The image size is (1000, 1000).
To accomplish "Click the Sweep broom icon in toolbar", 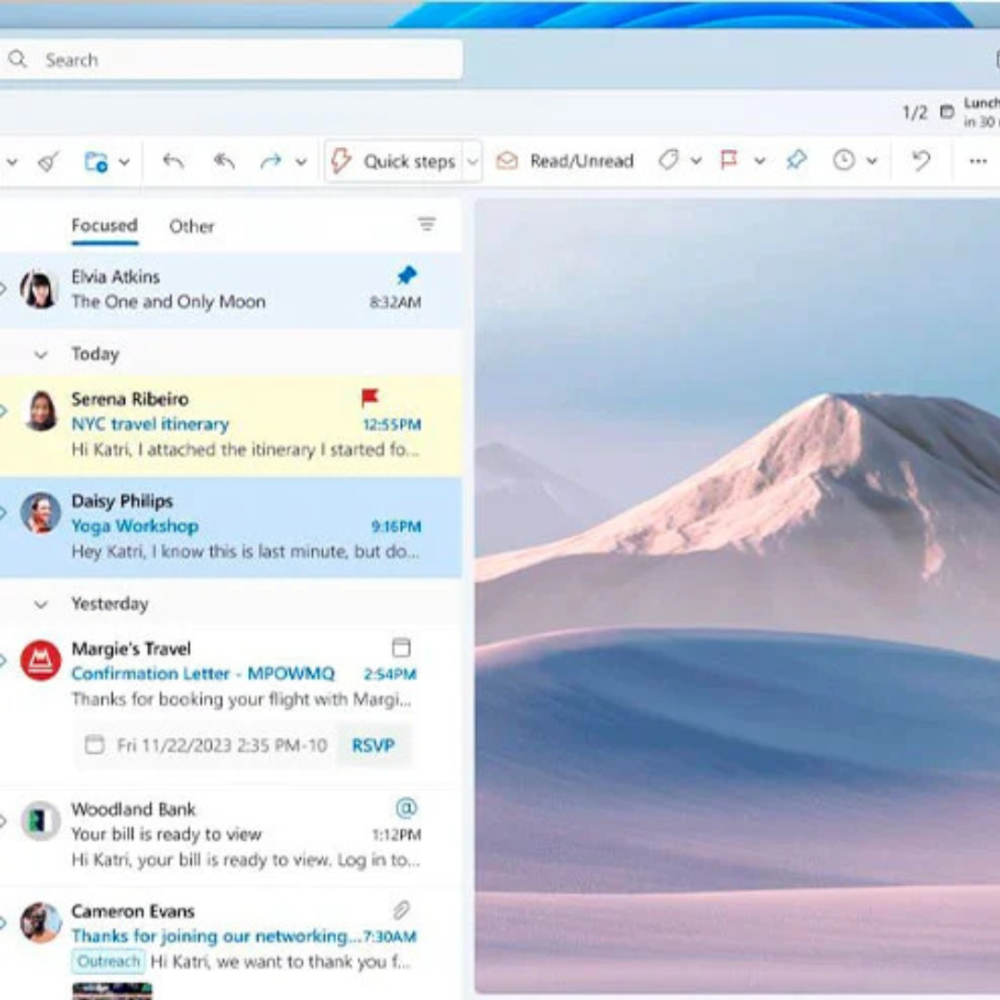I will pyautogui.click(x=48, y=161).
